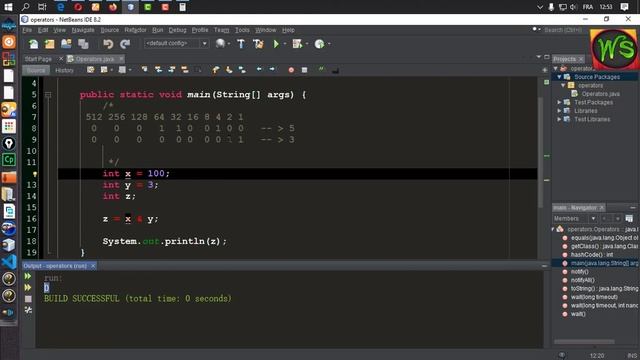Select Source Packages in the Projects tree
Image resolution: width=640 pixels, height=360 pixels.
[597, 77]
